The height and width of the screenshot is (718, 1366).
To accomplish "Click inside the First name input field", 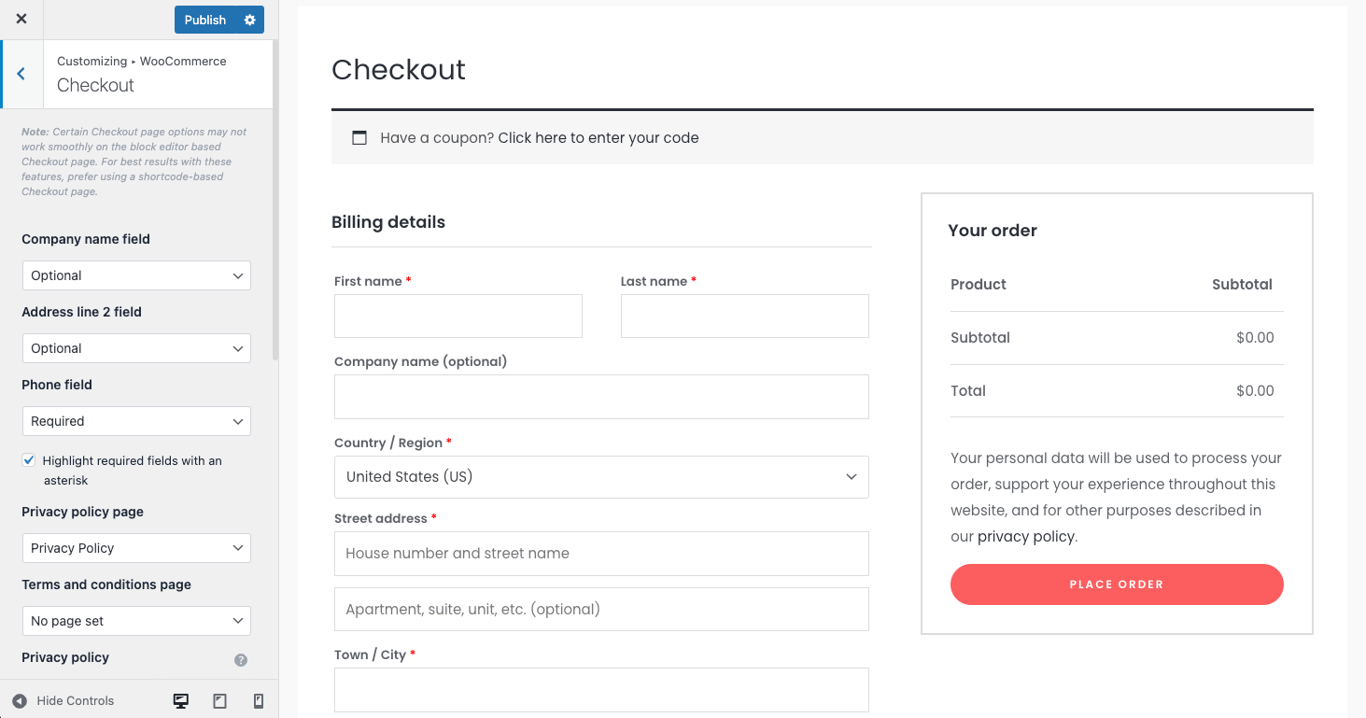I will (x=457, y=315).
